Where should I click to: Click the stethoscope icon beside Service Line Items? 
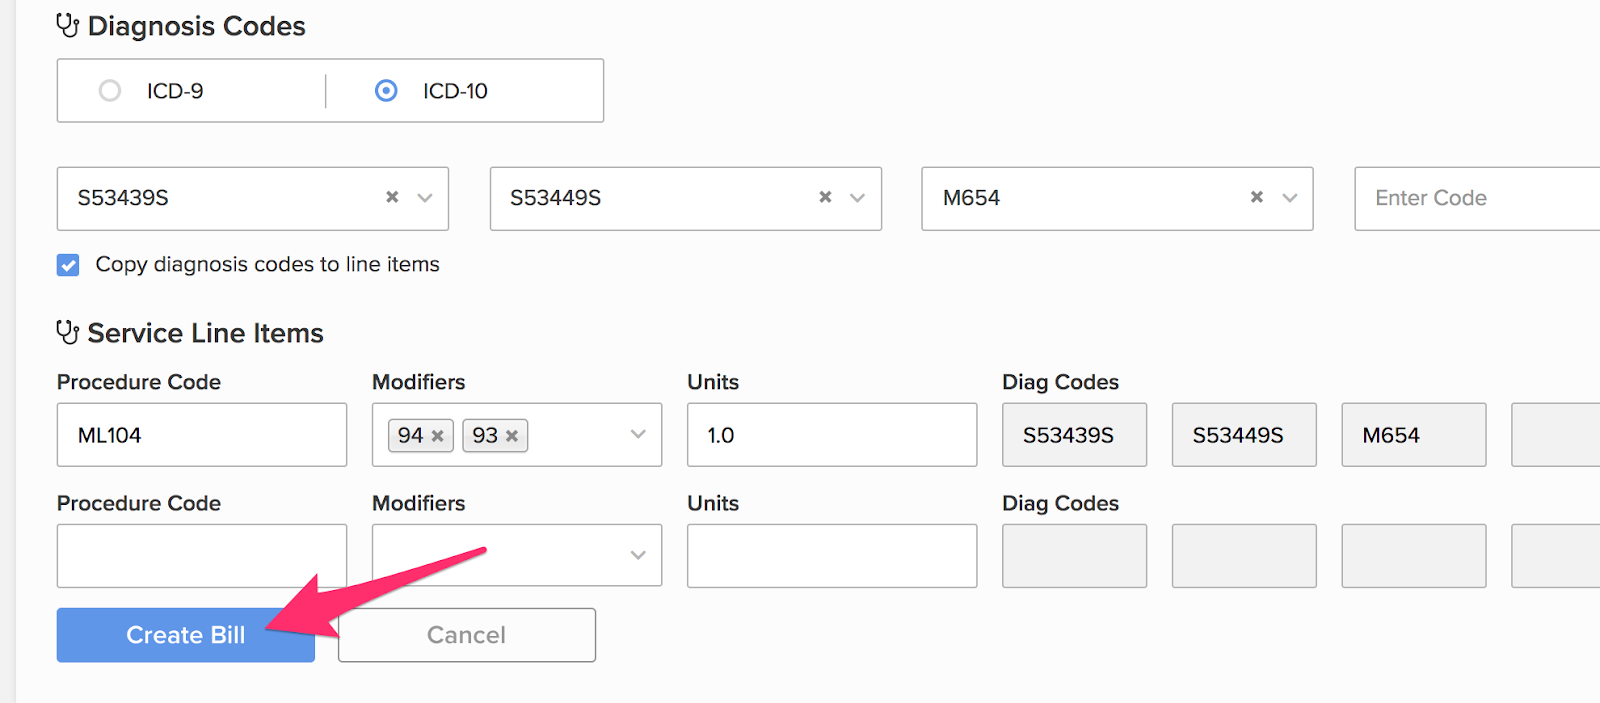(66, 332)
